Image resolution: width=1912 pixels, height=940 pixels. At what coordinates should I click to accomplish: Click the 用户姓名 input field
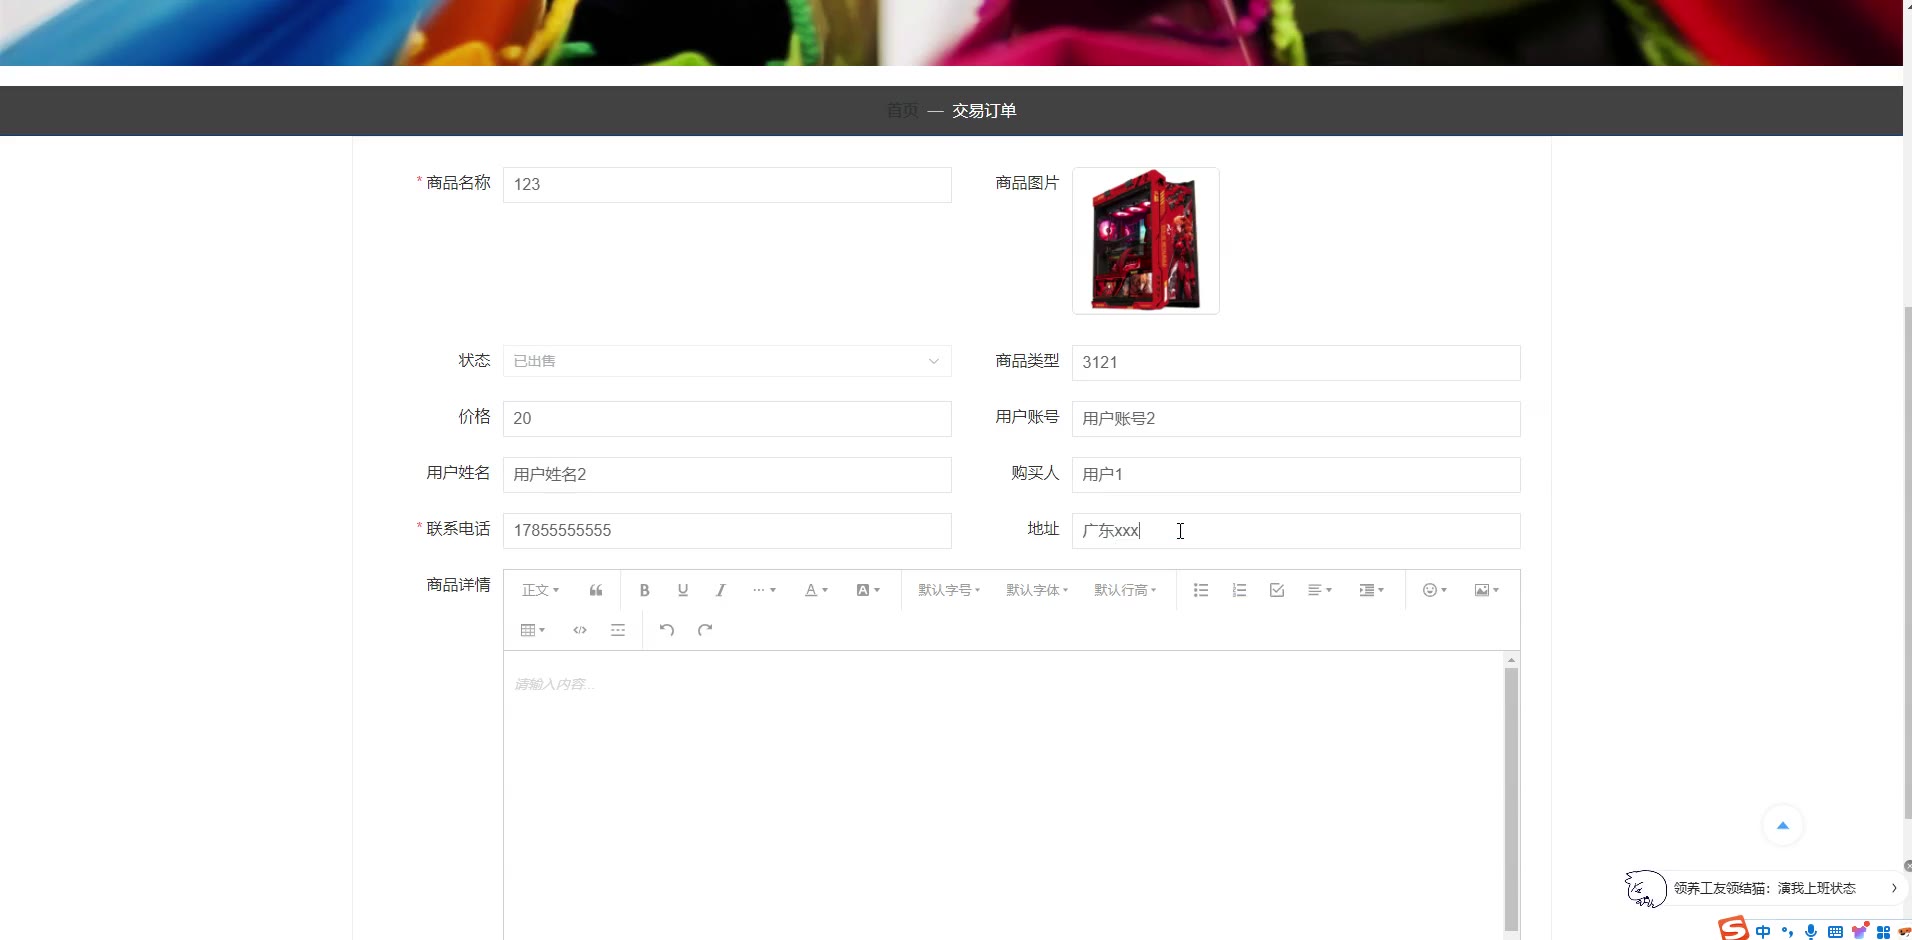pos(727,475)
